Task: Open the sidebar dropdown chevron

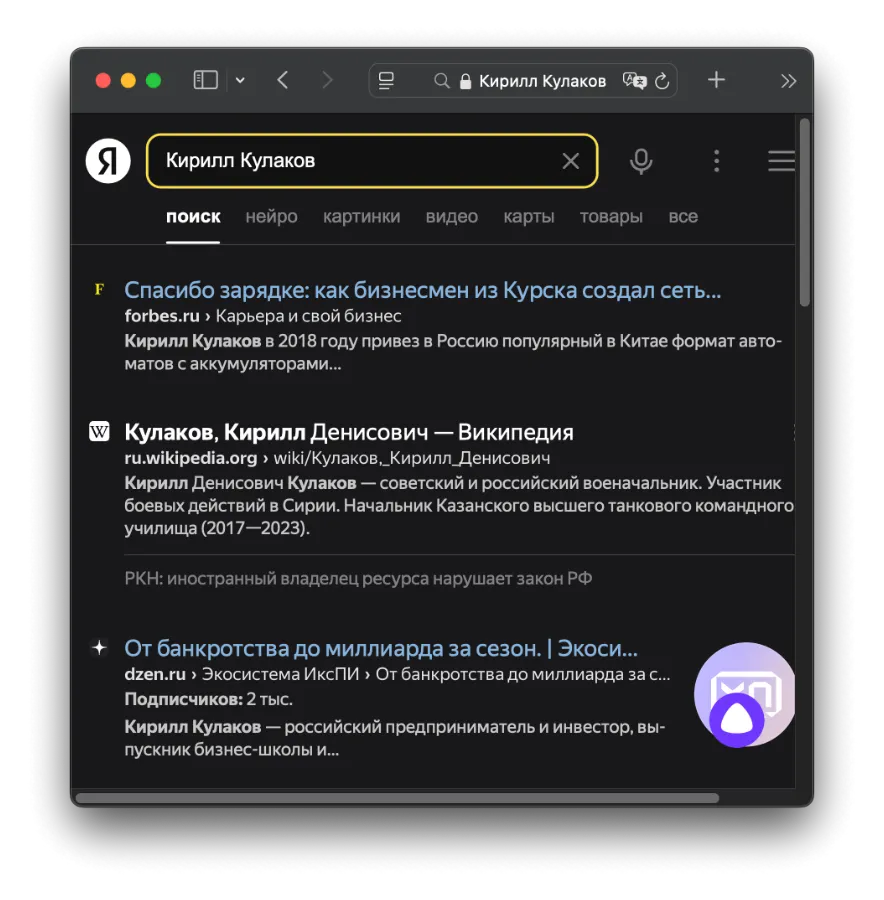Action: (240, 80)
